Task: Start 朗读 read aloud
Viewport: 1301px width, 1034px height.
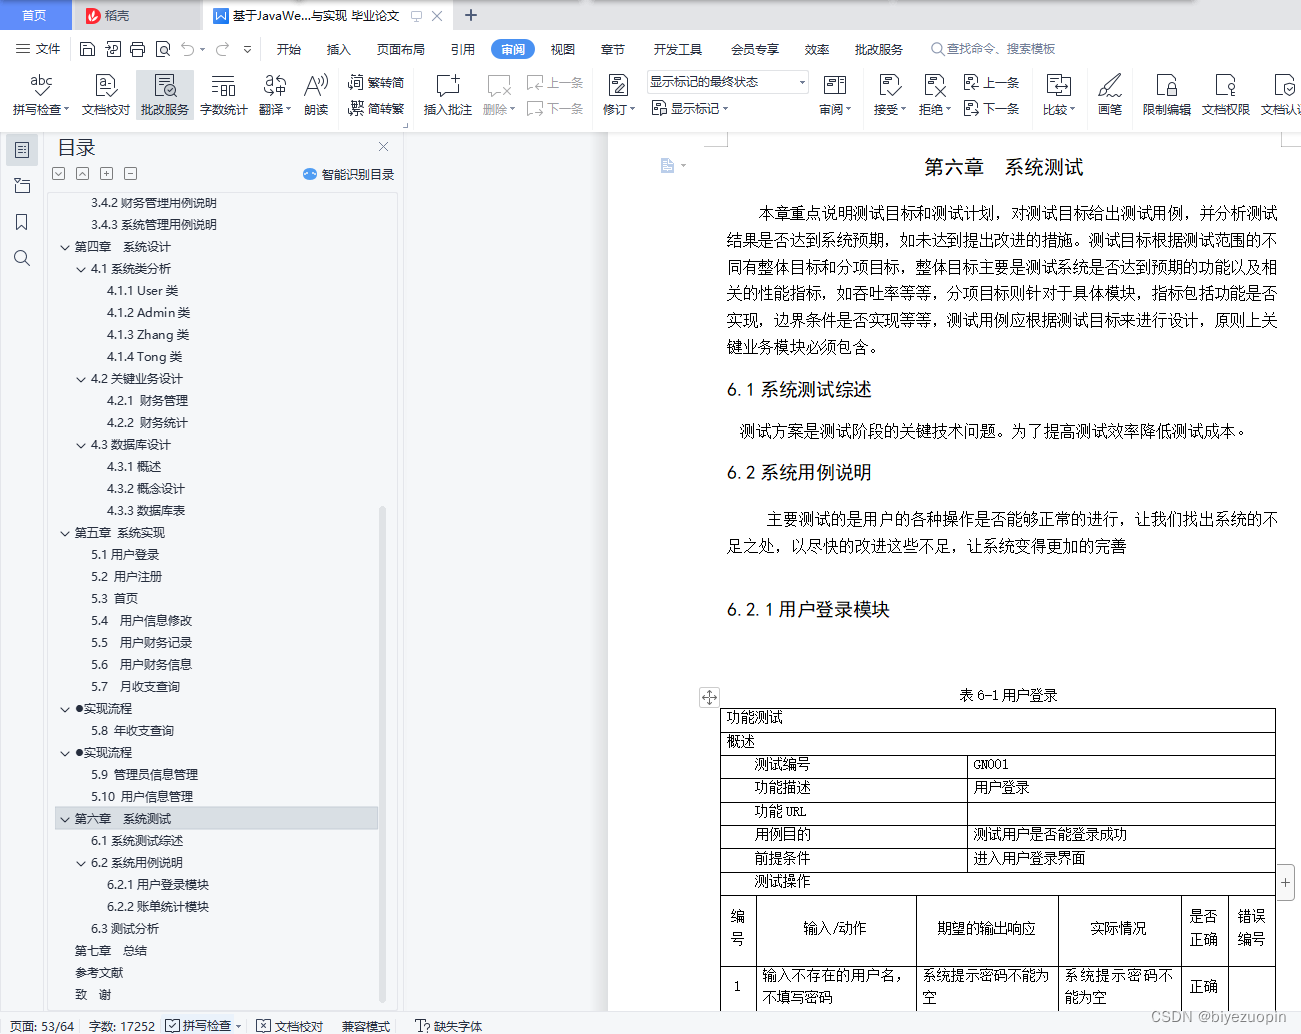Action: point(316,95)
